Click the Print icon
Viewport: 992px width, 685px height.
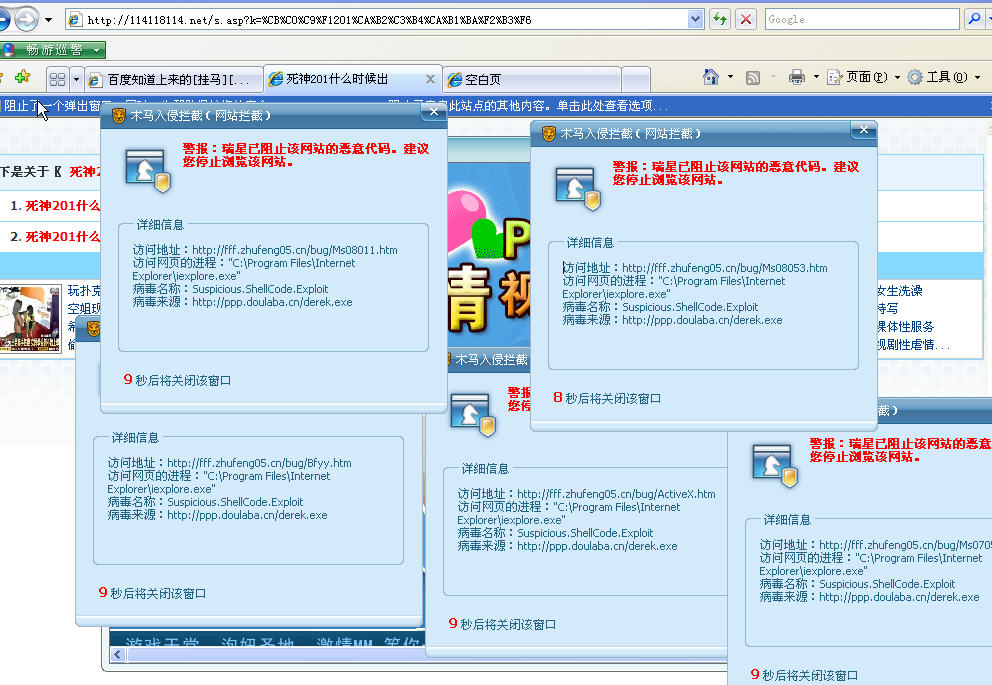tap(797, 77)
